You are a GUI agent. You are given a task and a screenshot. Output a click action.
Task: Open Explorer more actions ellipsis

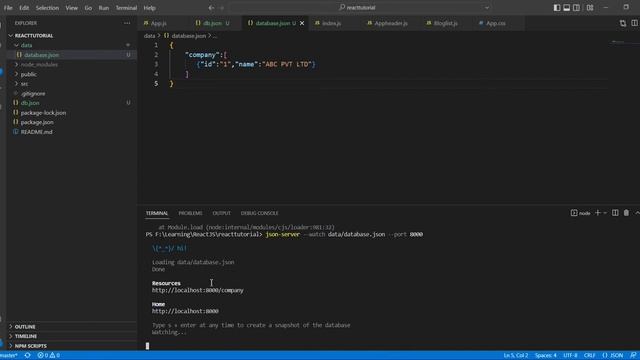[x=127, y=23]
